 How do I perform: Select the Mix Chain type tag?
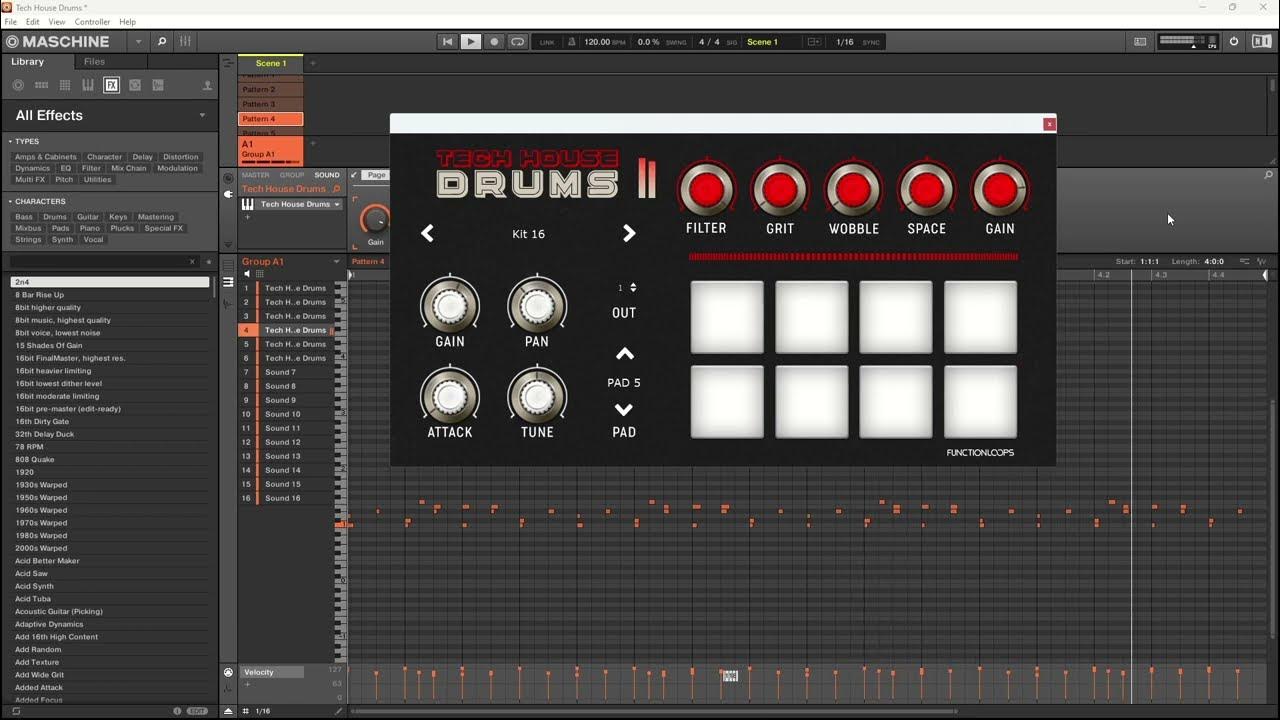129,168
